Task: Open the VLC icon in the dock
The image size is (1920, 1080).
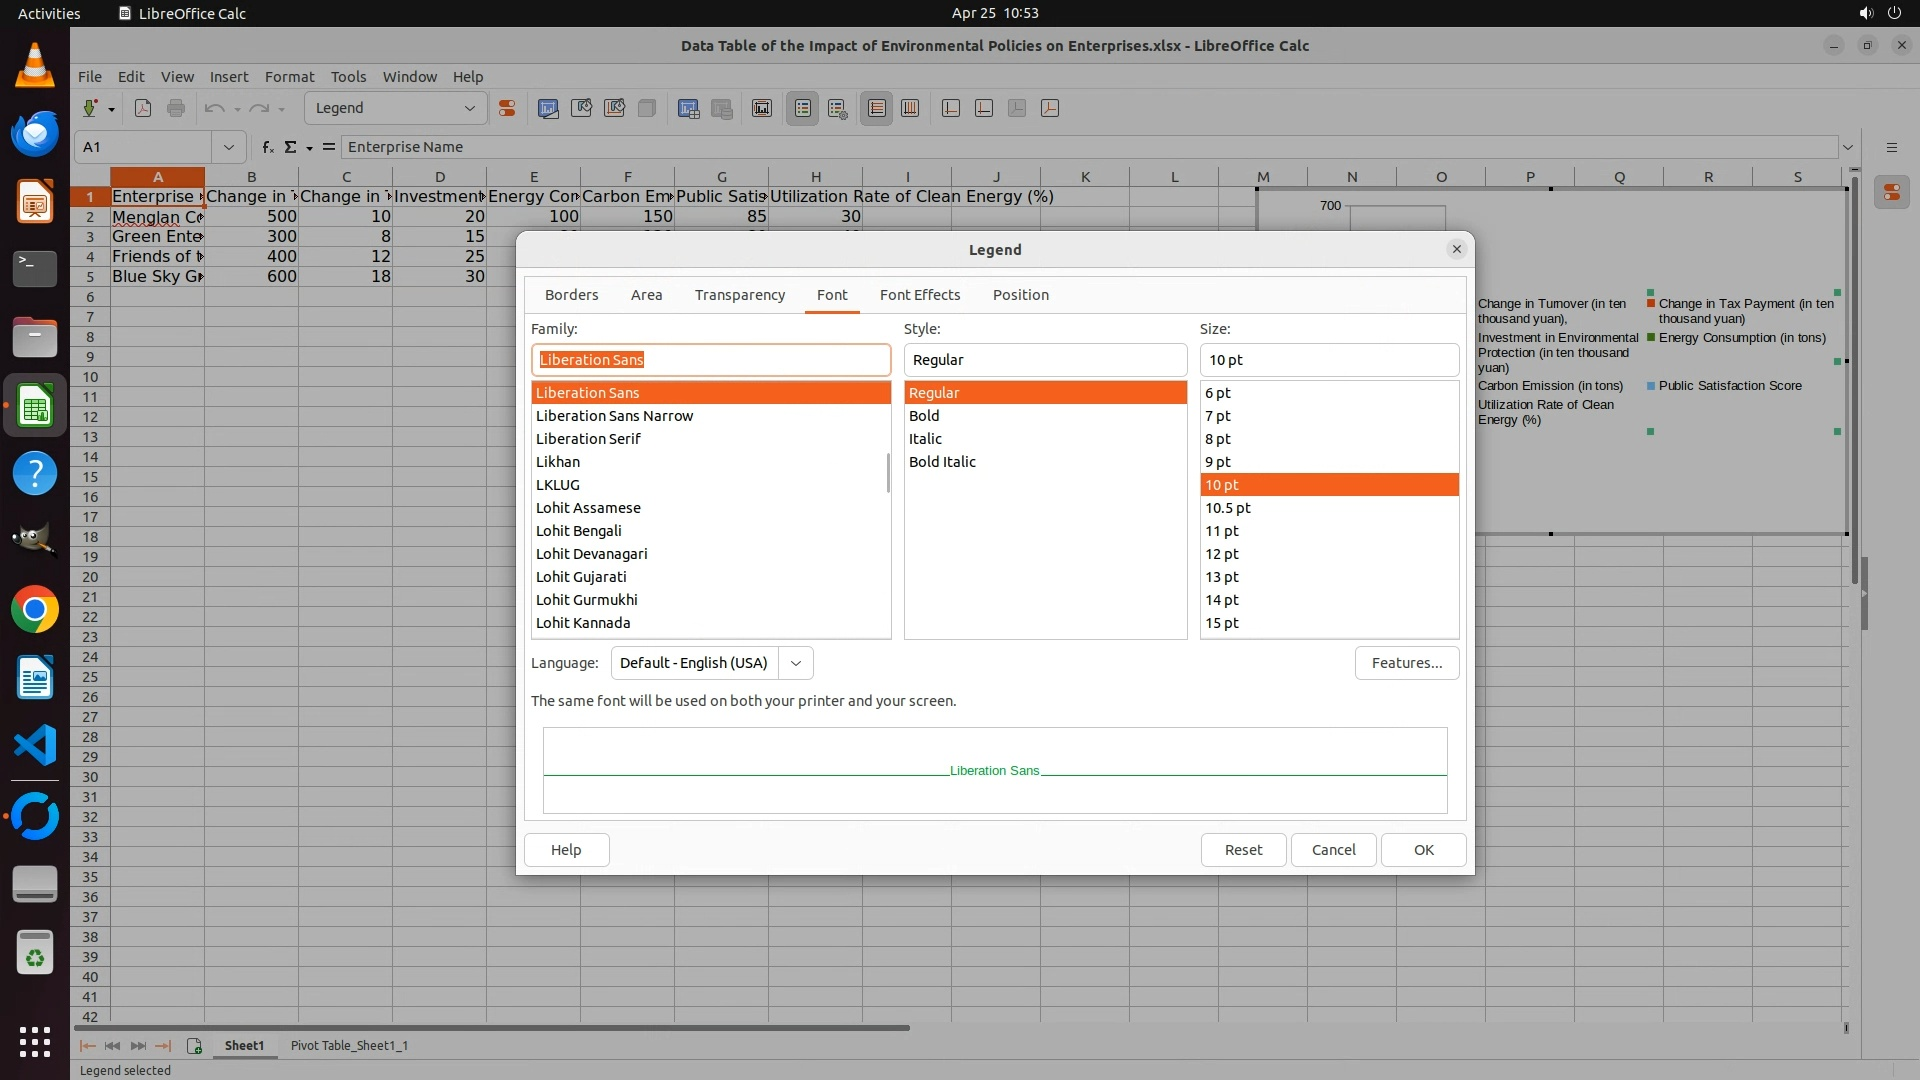Action: click(35, 66)
